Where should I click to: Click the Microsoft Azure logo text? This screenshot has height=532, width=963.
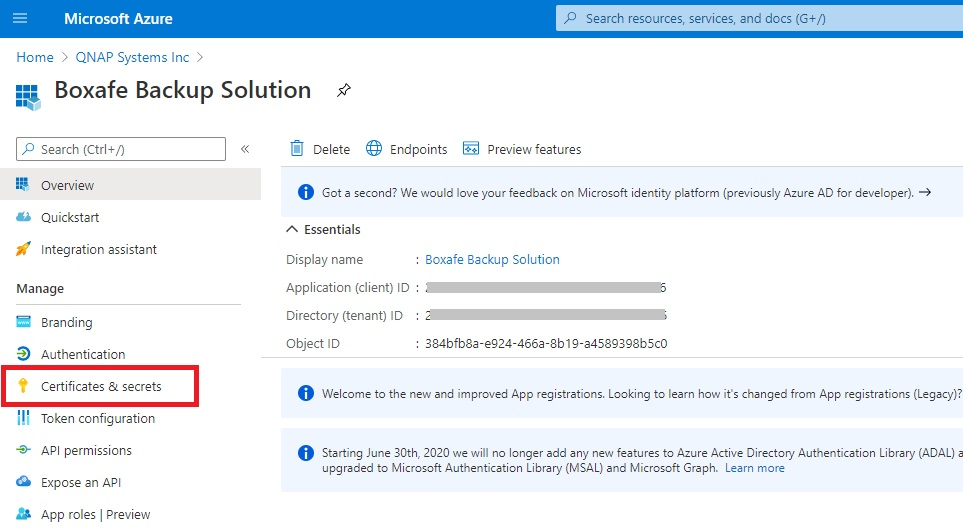pyautogui.click(x=118, y=18)
